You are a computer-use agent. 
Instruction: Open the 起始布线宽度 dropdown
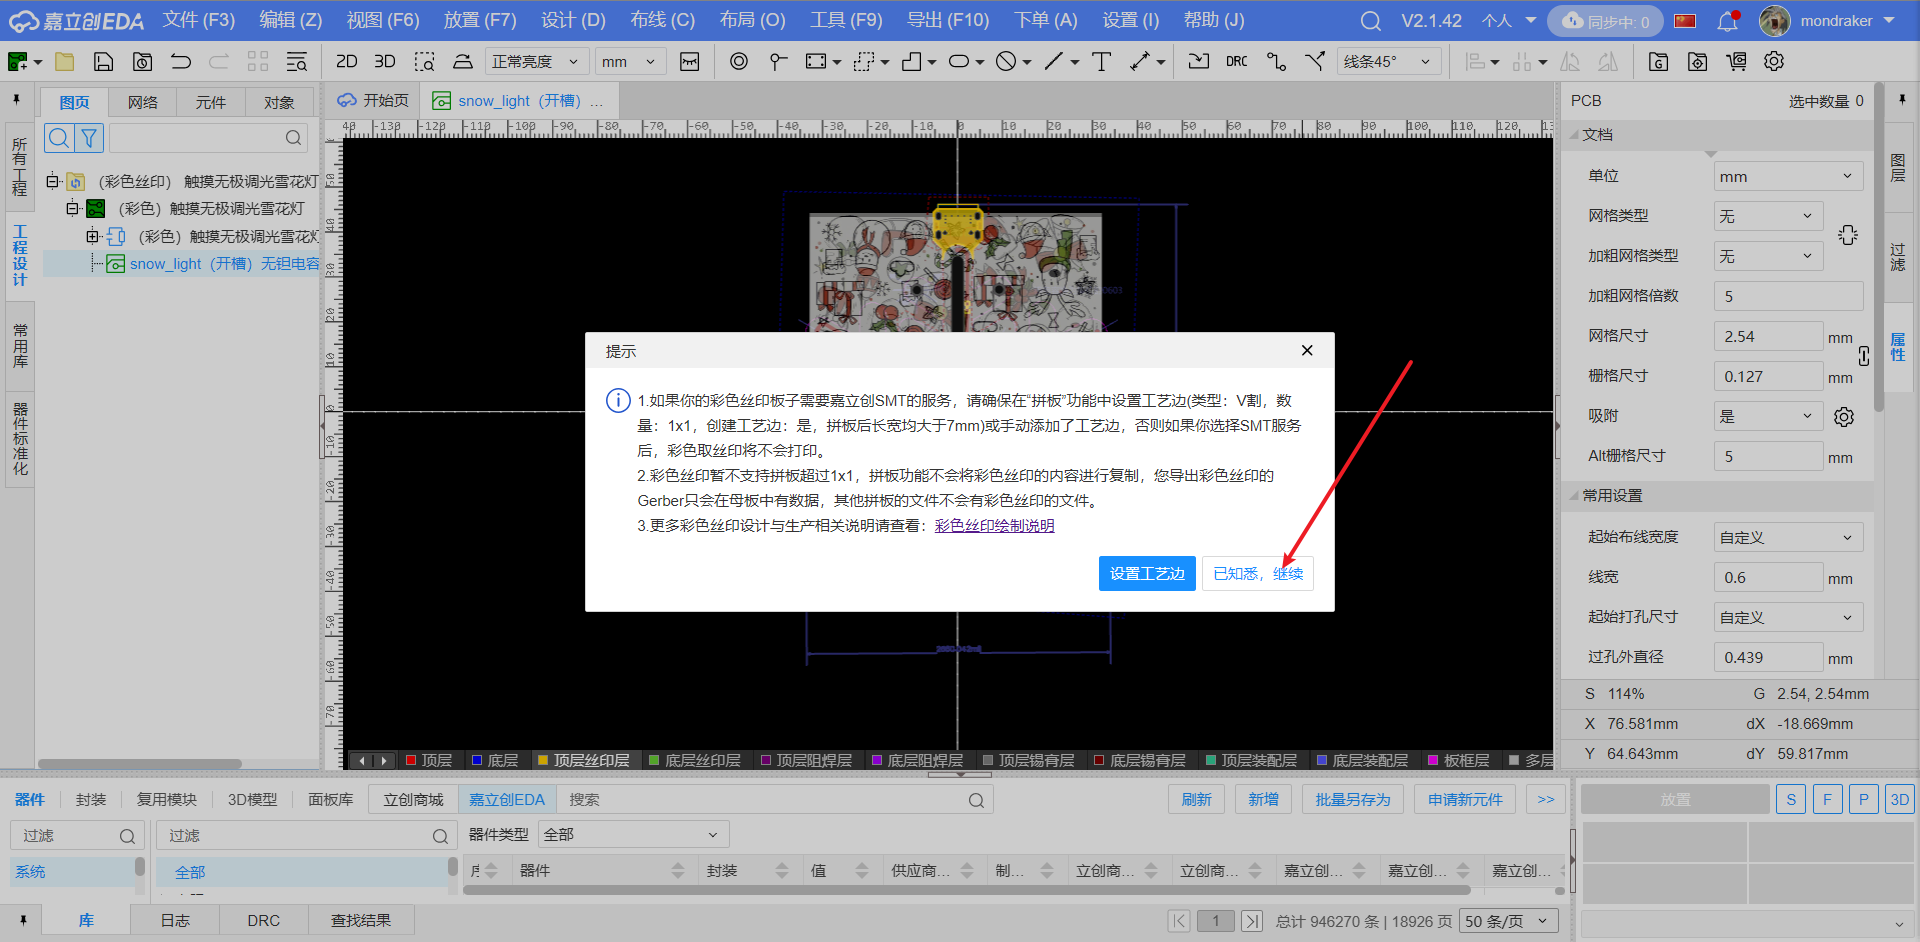(x=1788, y=537)
